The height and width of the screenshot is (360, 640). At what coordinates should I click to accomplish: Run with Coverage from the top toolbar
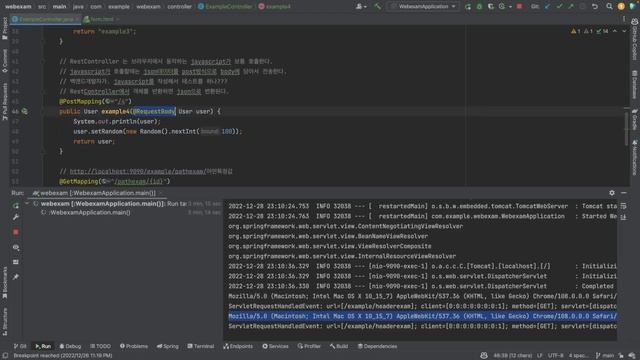pyautogui.click(x=491, y=7)
